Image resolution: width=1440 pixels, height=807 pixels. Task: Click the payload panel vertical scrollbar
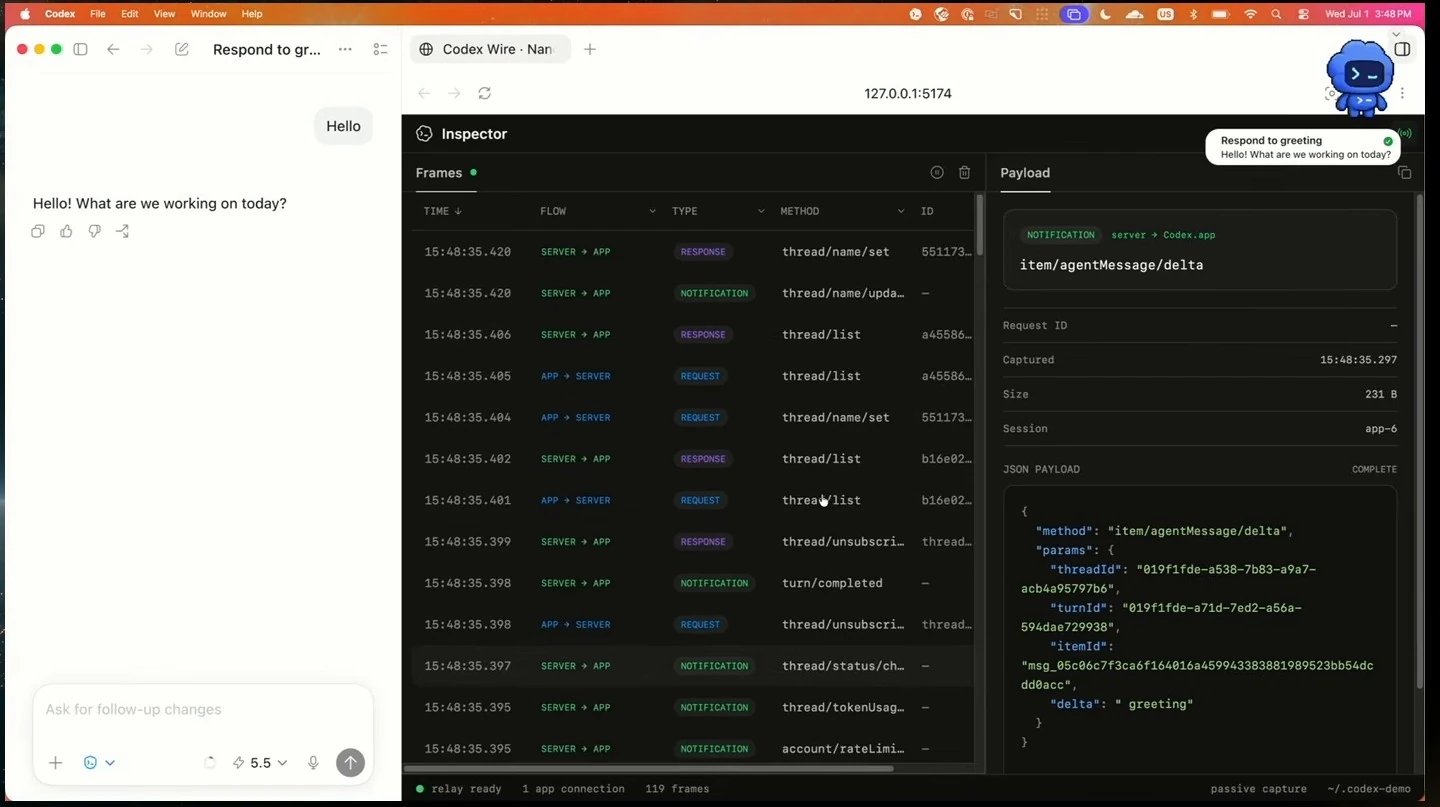(1419, 440)
